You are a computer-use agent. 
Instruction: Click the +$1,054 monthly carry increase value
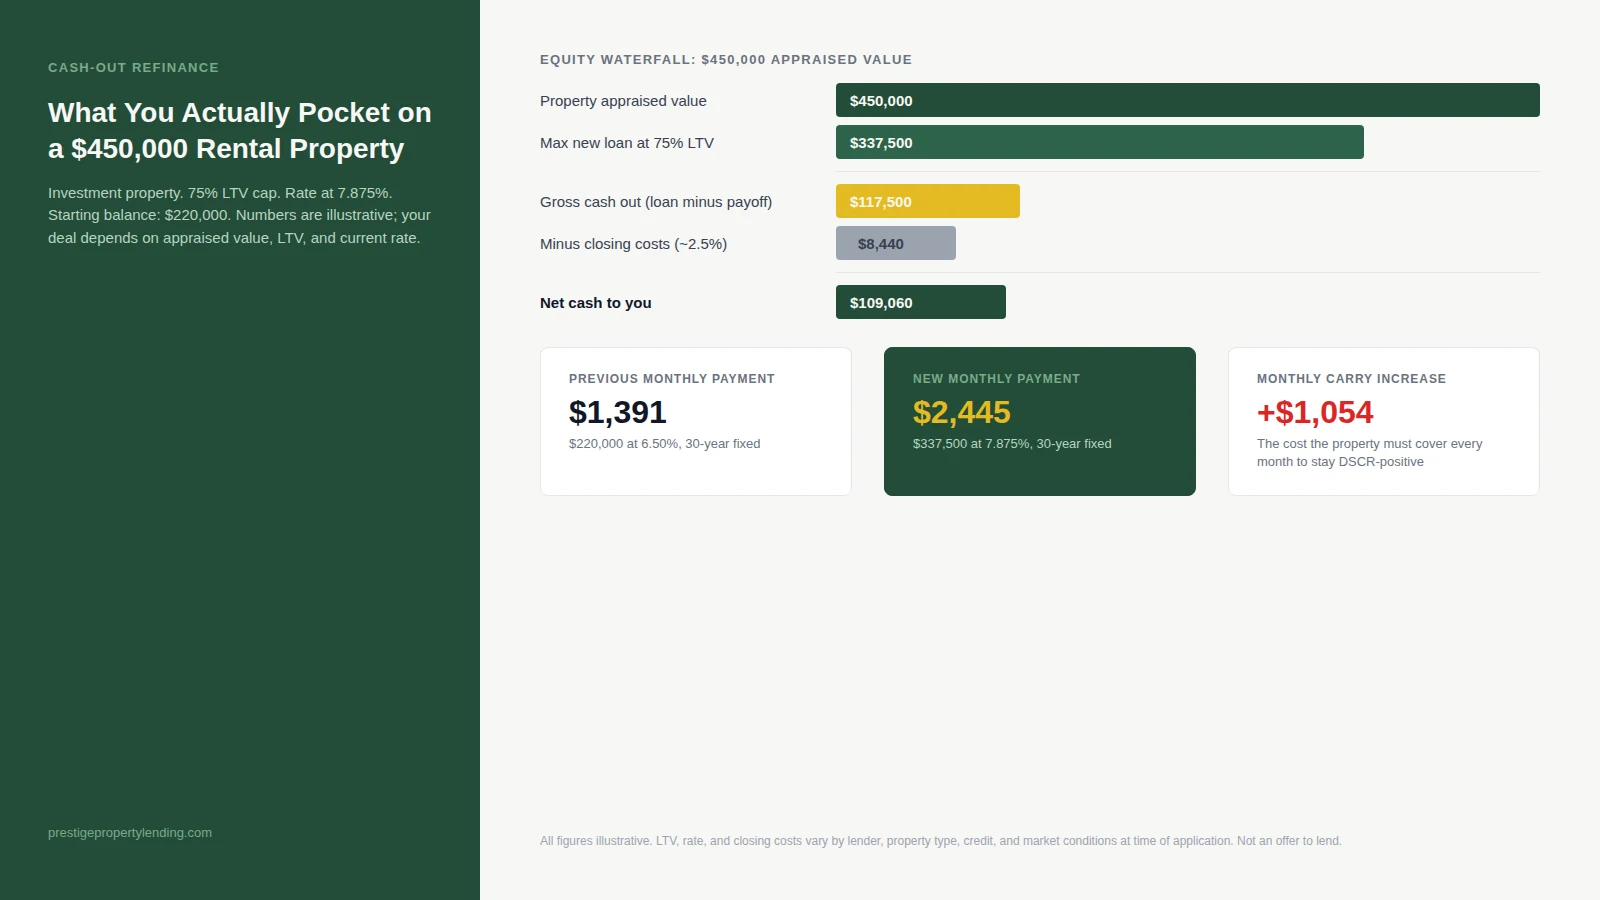tap(1315, 412)
